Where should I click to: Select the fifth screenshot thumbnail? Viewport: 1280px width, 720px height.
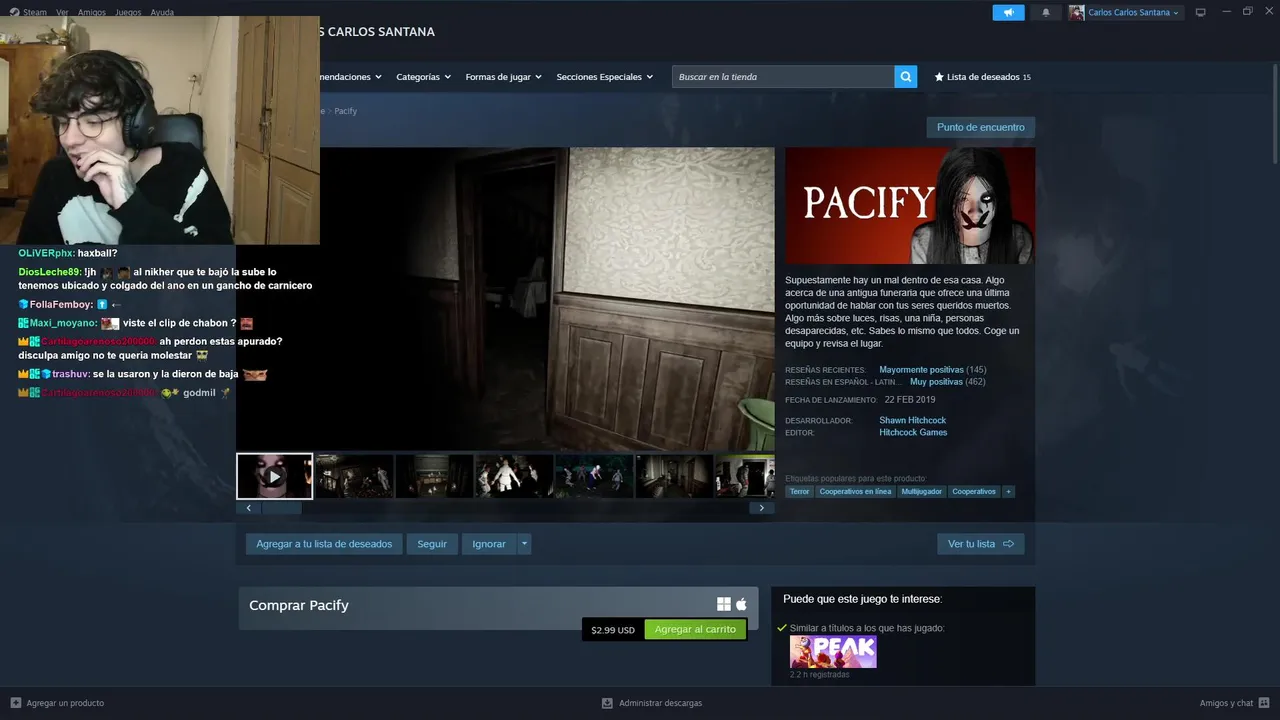(x=594, y=476)
